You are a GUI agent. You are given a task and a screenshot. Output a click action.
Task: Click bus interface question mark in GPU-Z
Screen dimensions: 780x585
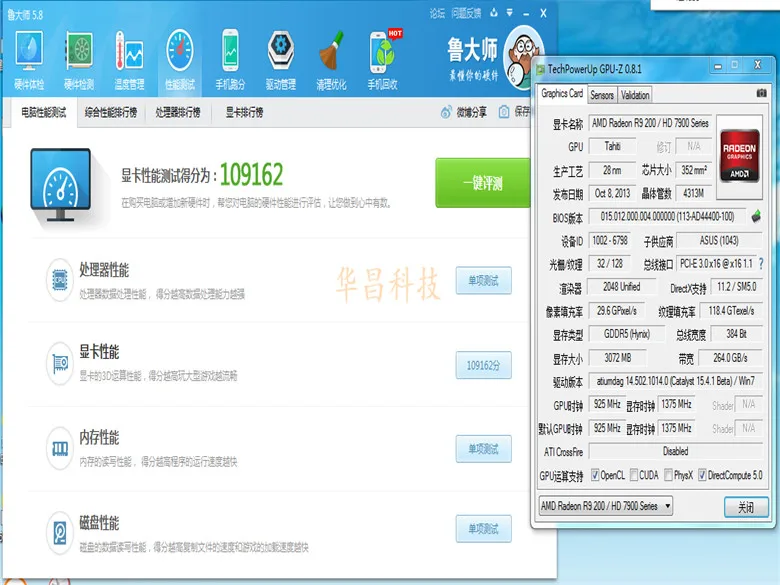(761, 264)
